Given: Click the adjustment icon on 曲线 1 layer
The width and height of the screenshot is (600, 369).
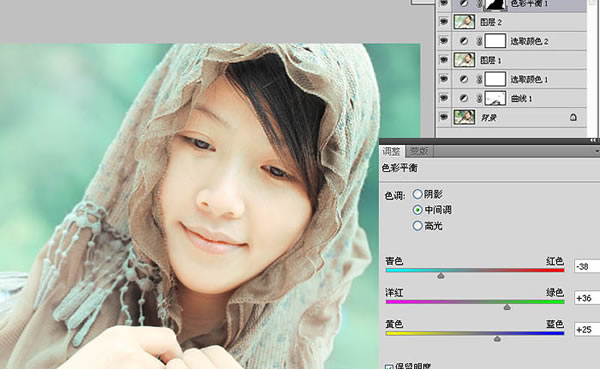Looking at the screenshot, I should [464, 98].
